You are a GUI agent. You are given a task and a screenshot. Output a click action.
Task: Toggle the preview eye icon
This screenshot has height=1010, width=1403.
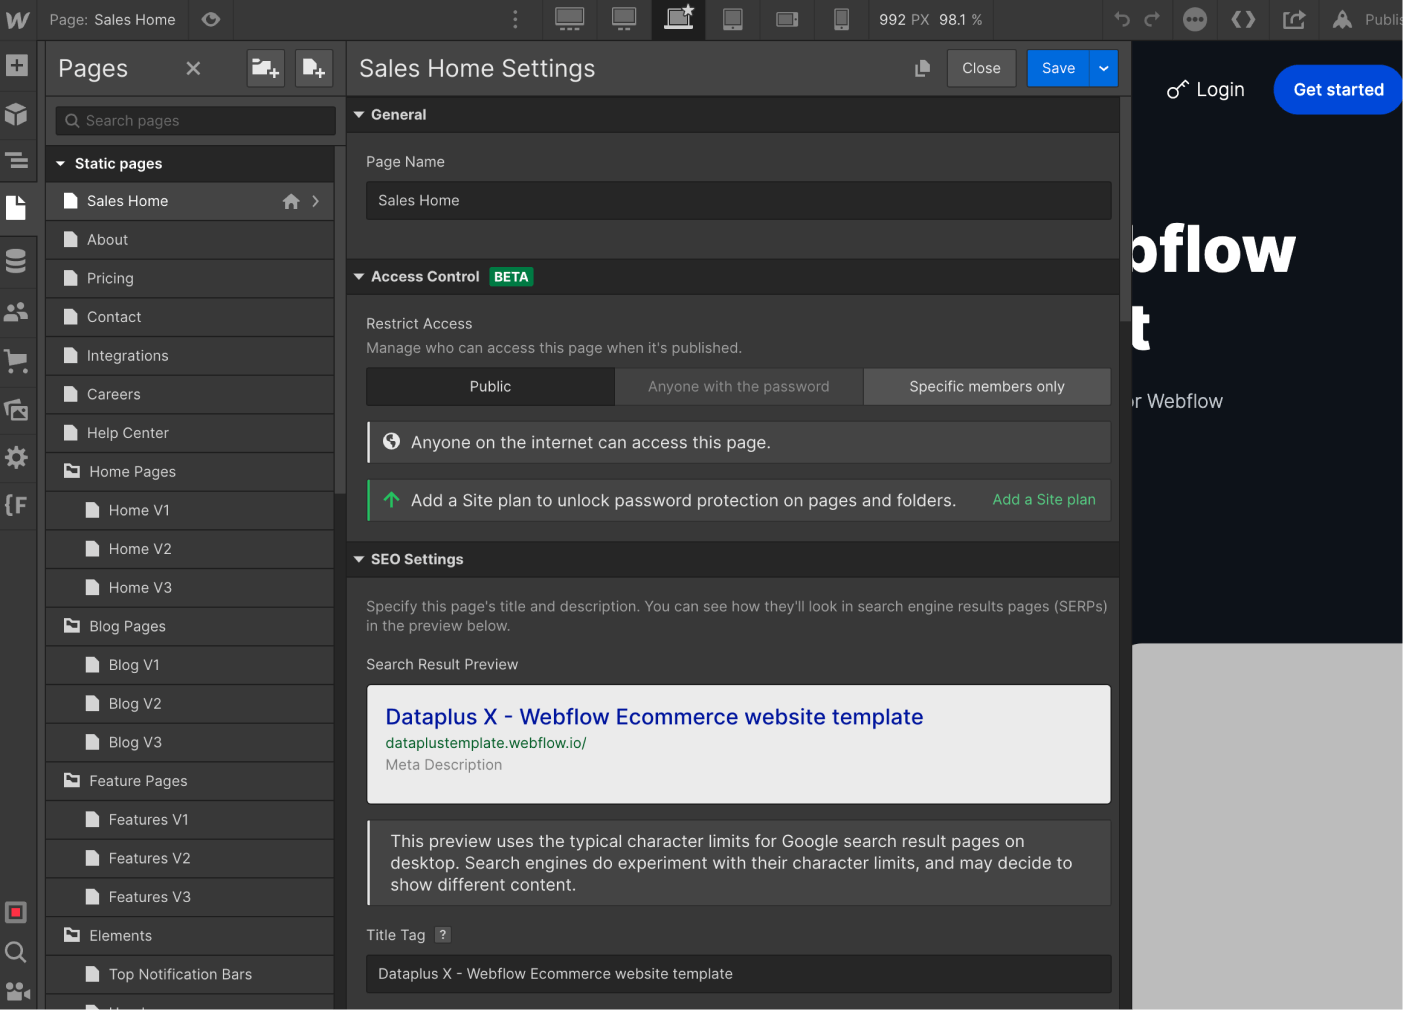pyautogui.click(x=211, y=19)
